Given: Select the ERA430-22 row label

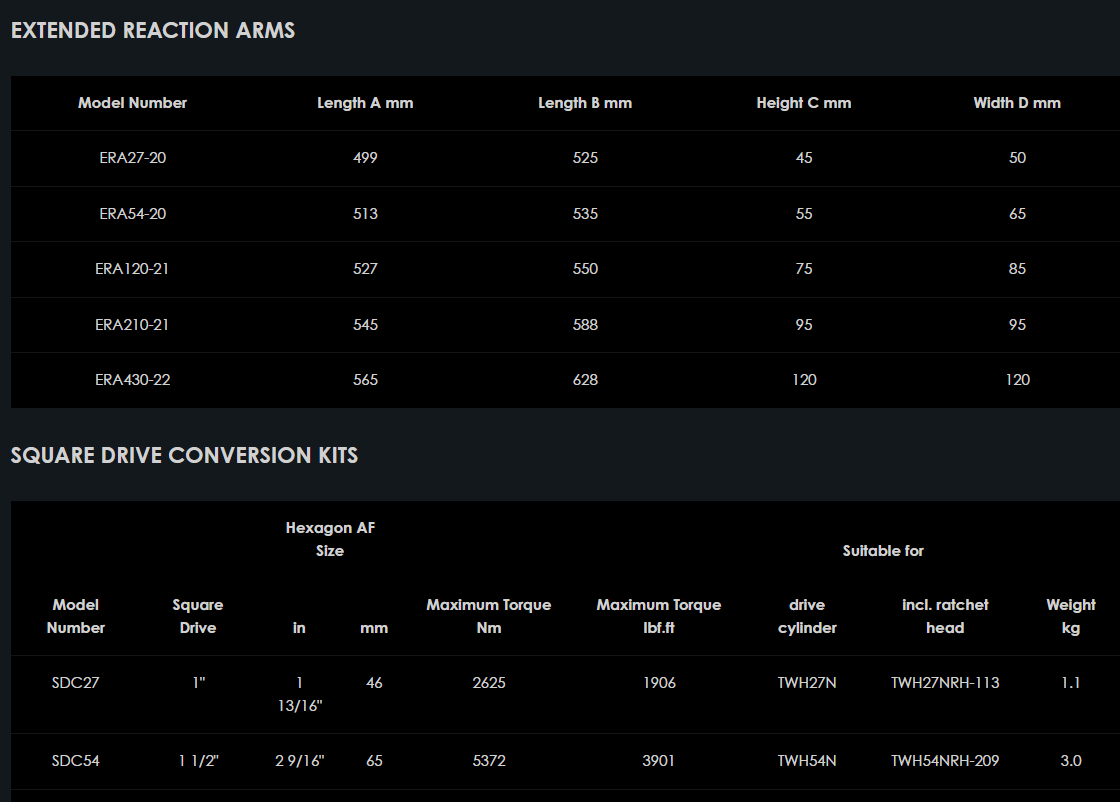Looking at the screenshot, I should 132,380.
